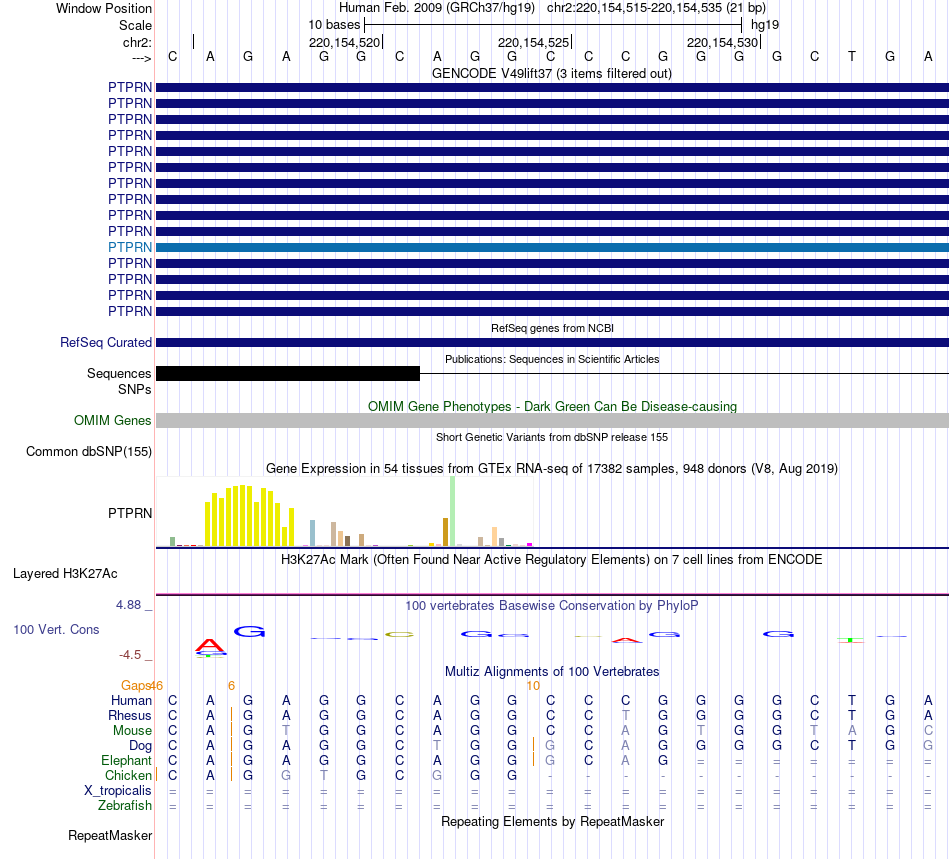Click Repeating Elements by RepeatMasker title

pos(552,821)
